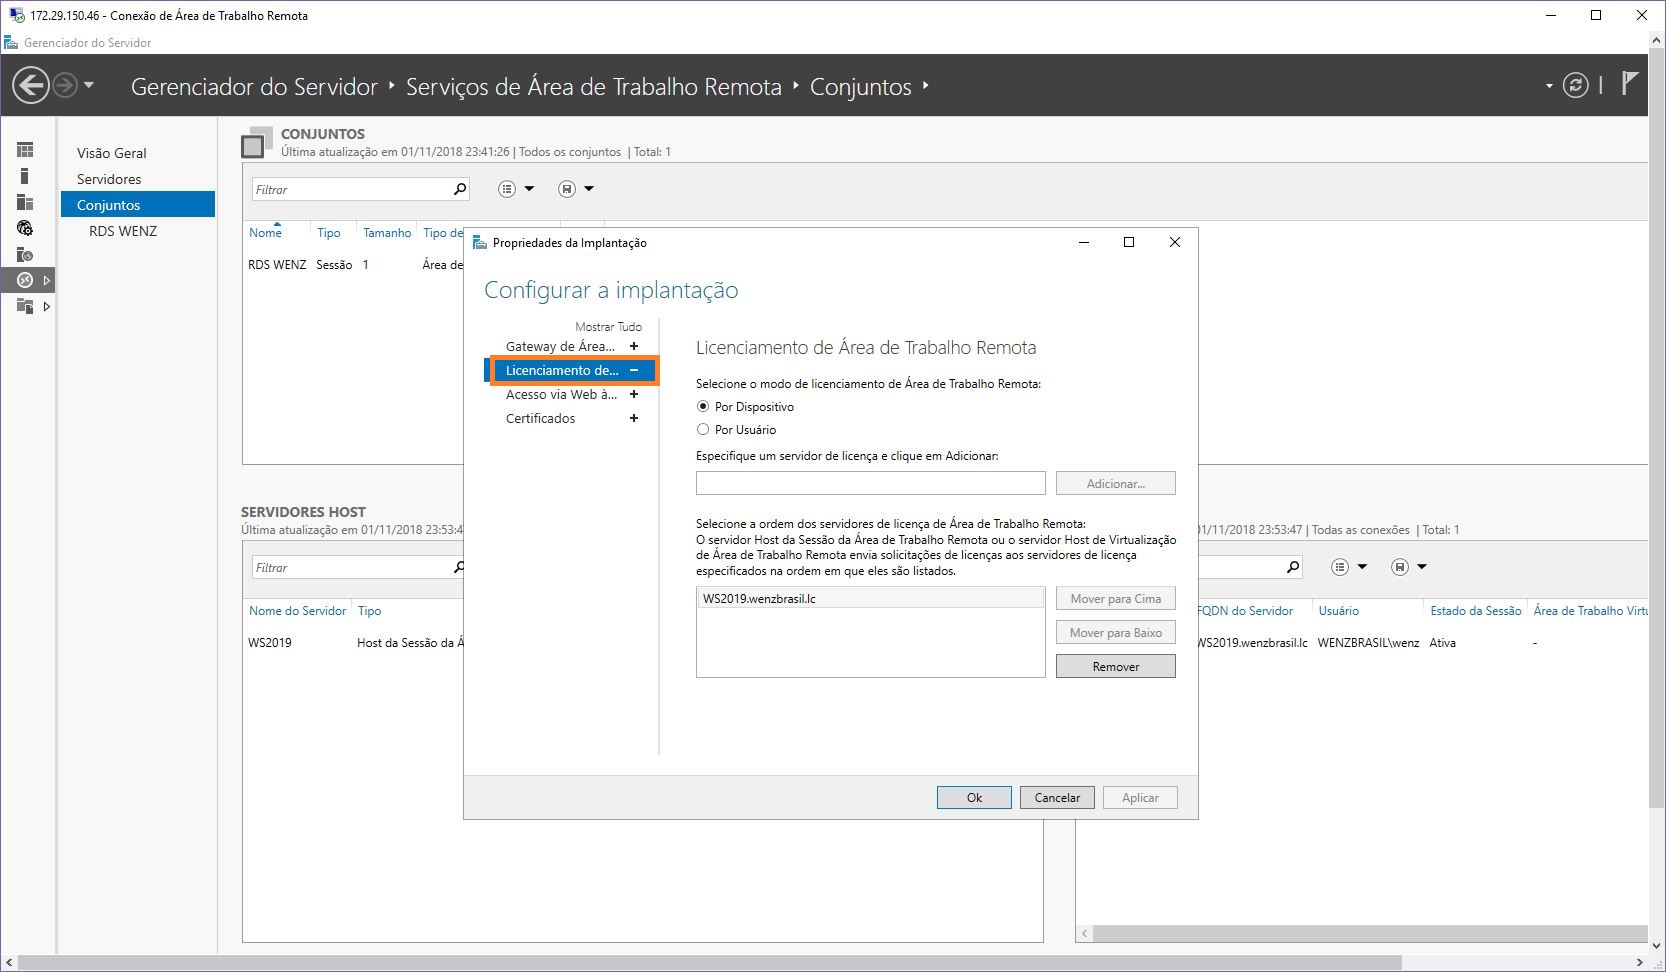Open Servidores in the navigation pane
This screenshot has width=1666, height=972.
(109, 179)
